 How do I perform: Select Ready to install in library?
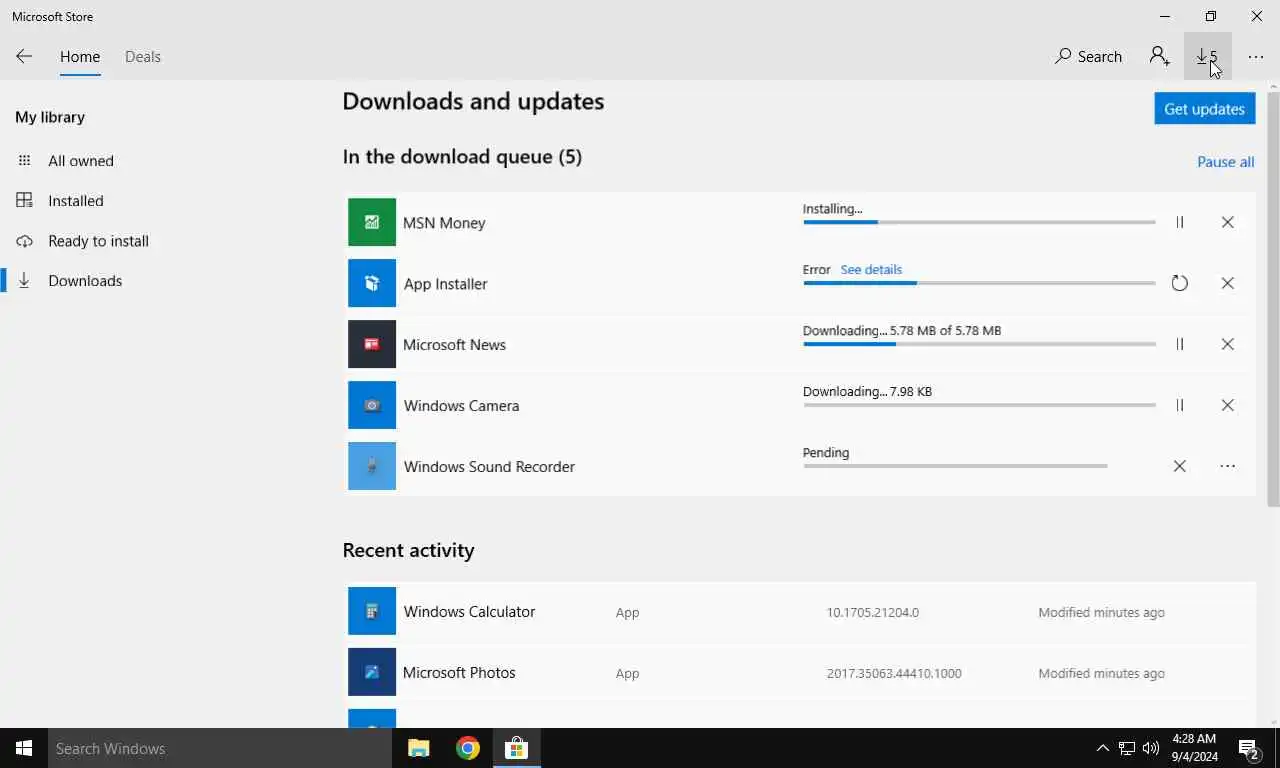click(98, 241)
